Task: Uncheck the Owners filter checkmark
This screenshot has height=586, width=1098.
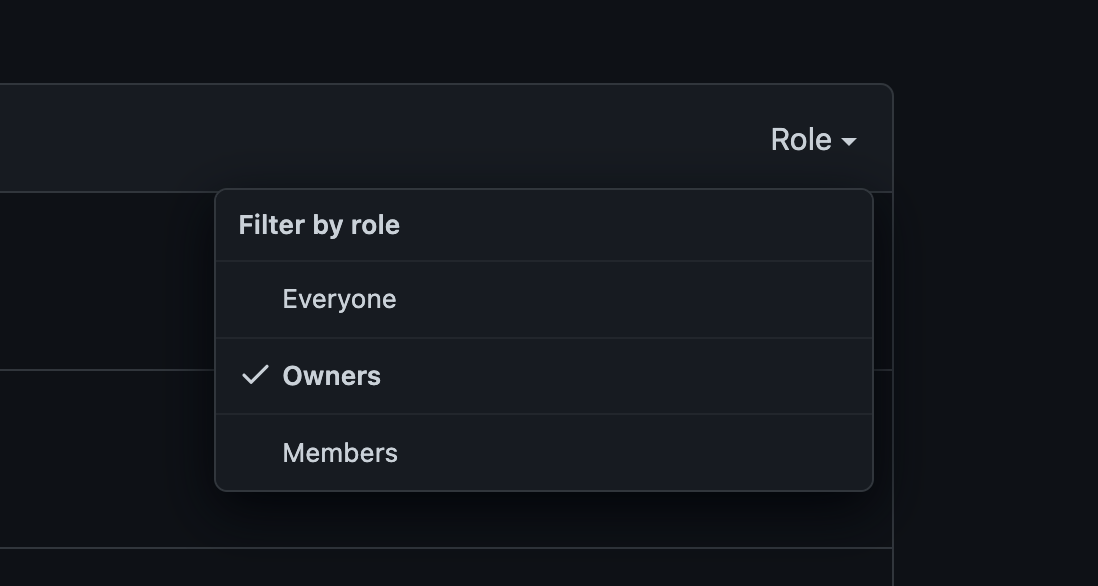Action: 256,375
